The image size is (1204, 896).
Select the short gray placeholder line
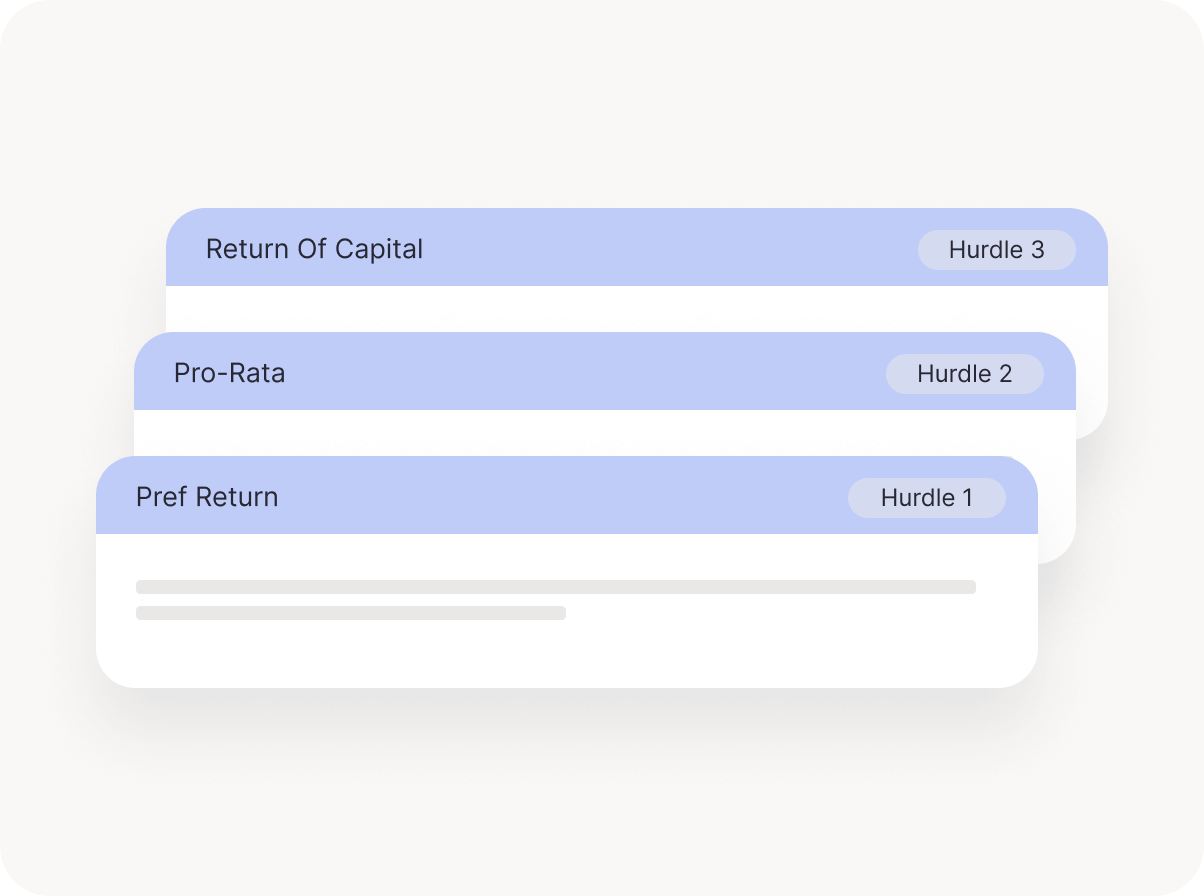[351, 613]
